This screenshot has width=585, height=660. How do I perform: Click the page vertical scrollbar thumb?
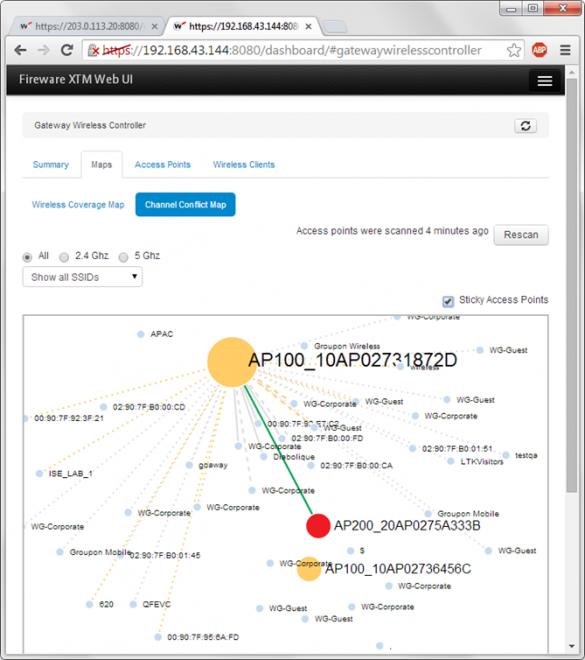point(572,284)
